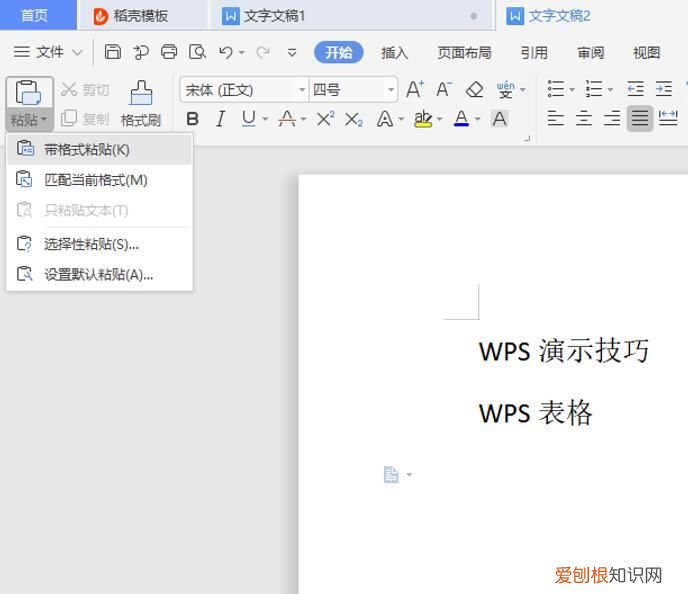Apply superscript X² formatting
688x594 pixels.
pos(325,118)
